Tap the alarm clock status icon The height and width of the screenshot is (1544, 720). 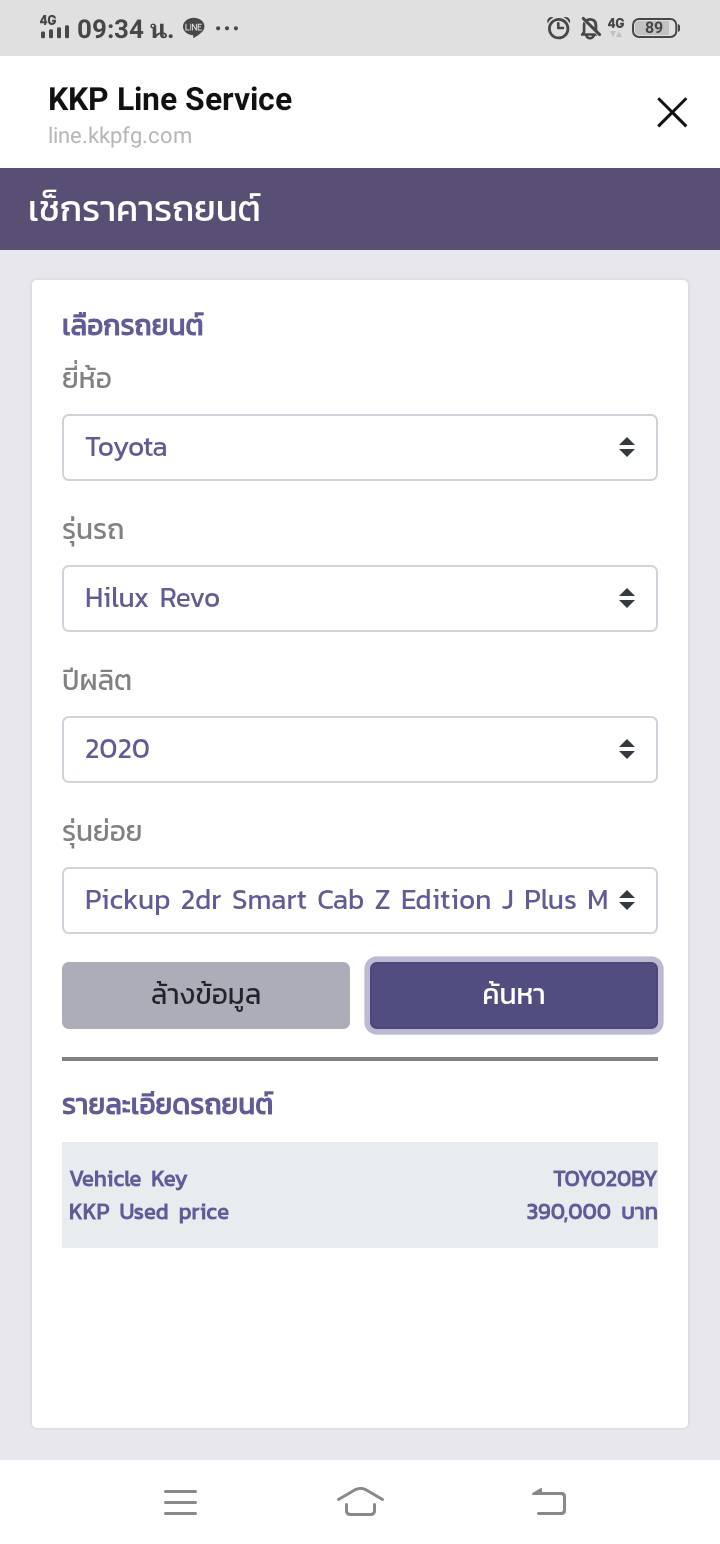click(x=558, y=28)
